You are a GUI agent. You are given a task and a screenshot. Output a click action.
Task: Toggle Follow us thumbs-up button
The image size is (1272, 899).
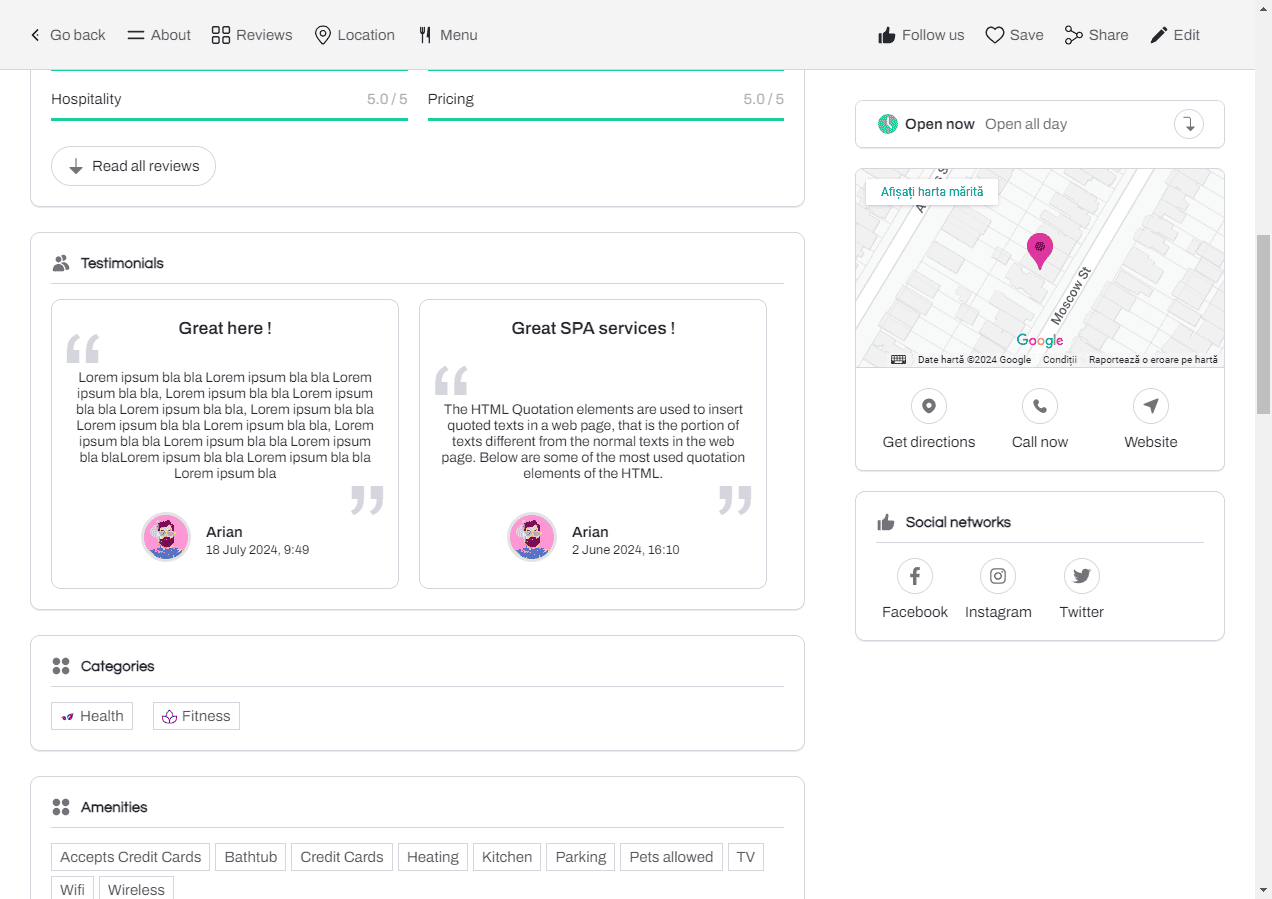click(921, 35)
